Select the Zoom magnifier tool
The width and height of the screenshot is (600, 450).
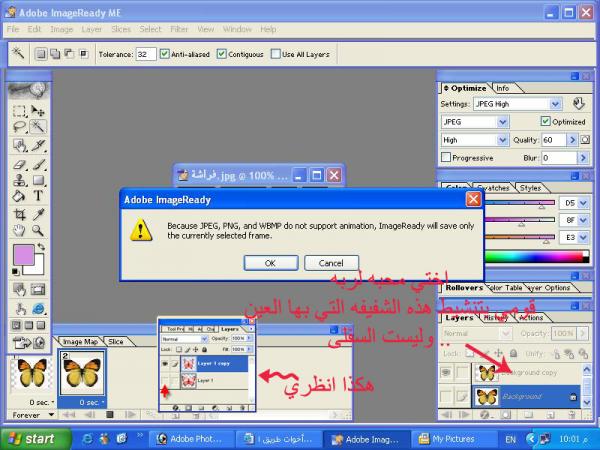coord(38,230)
